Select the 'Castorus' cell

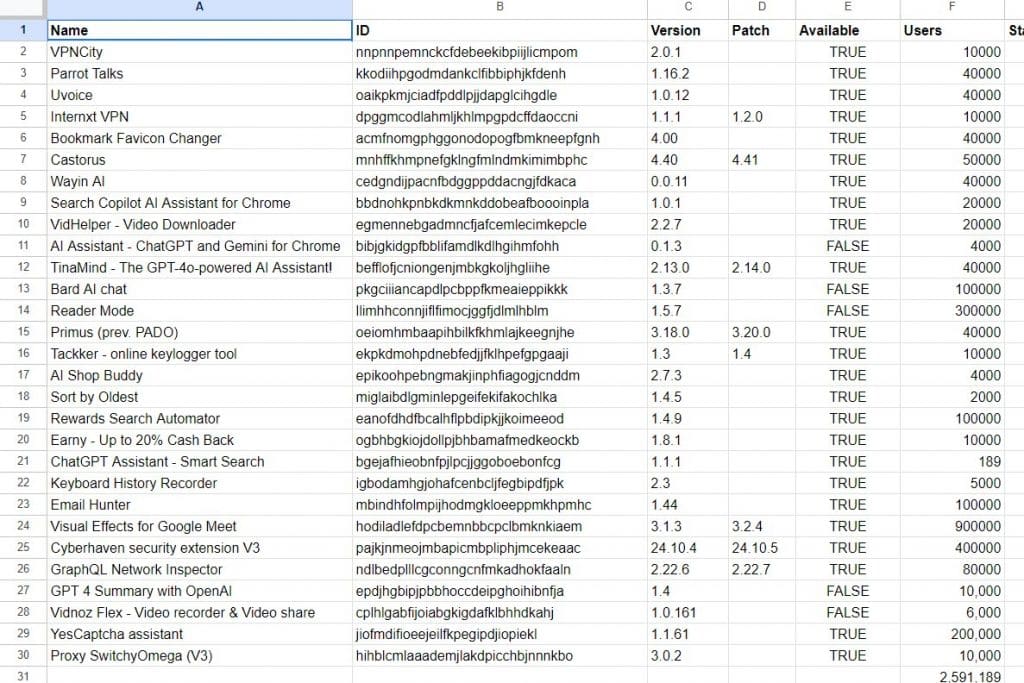pos(199,159)
